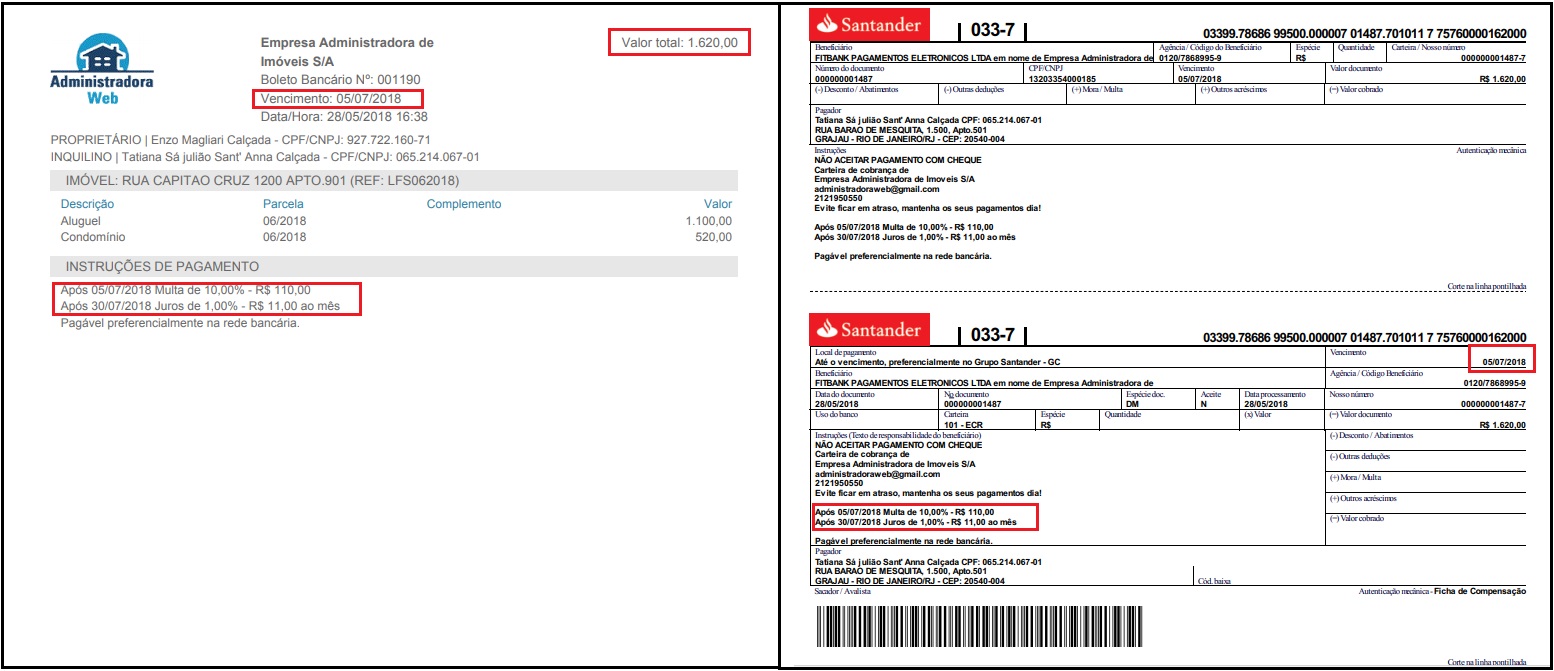Click the Santander logo on the lower slip

868,329
